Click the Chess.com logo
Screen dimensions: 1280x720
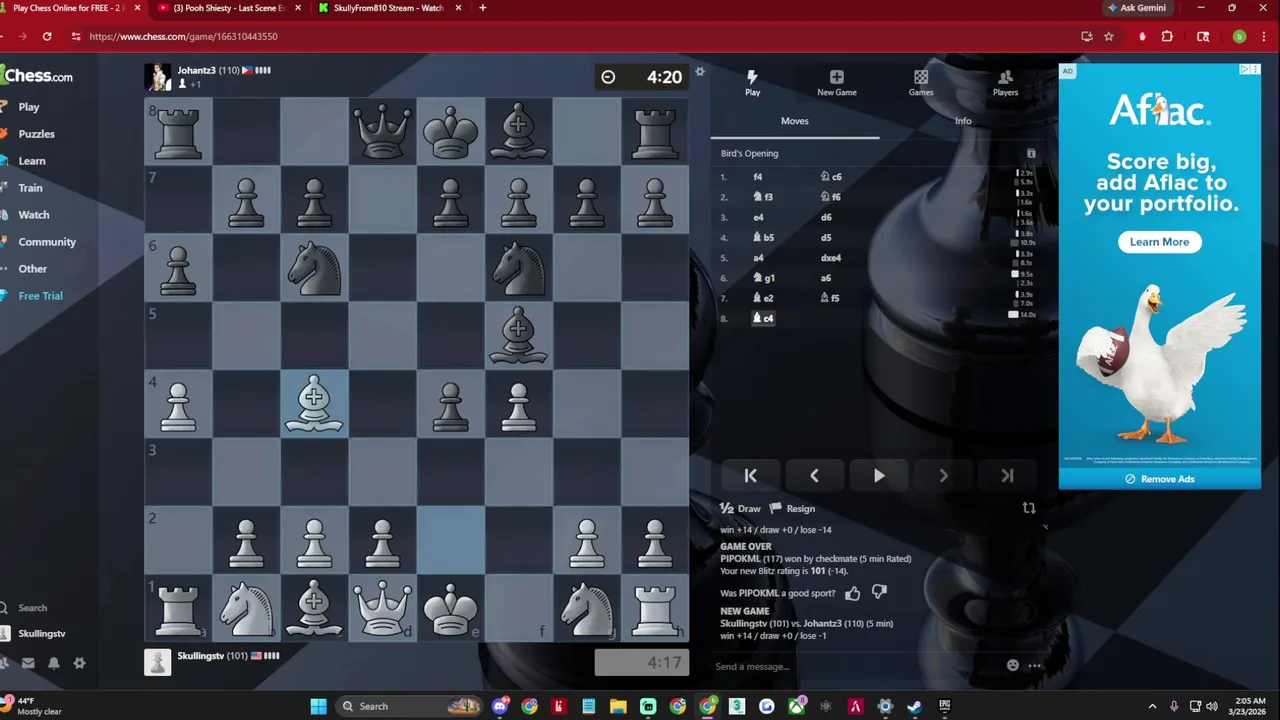click(36, 76)
